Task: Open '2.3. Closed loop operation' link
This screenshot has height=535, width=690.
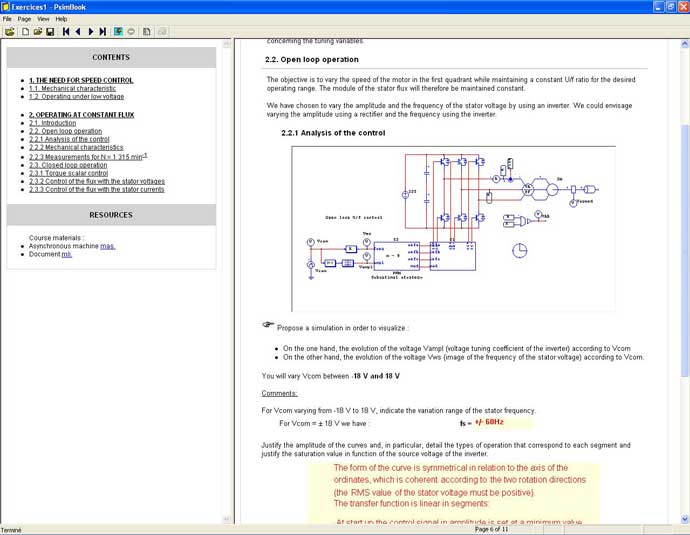Action: pos(68,165)
